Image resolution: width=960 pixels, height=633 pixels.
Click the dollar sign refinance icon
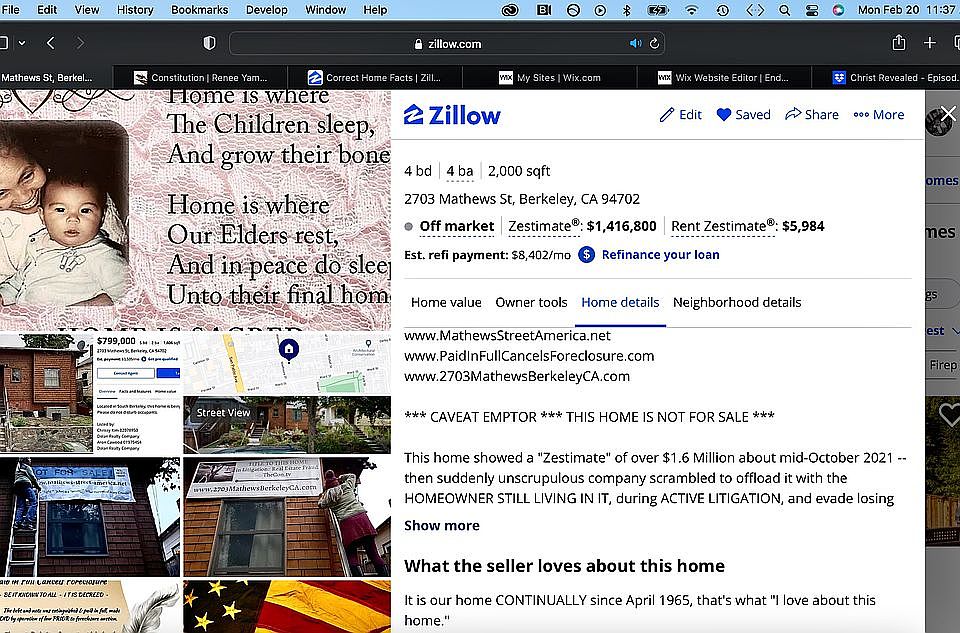pos(586,255)
